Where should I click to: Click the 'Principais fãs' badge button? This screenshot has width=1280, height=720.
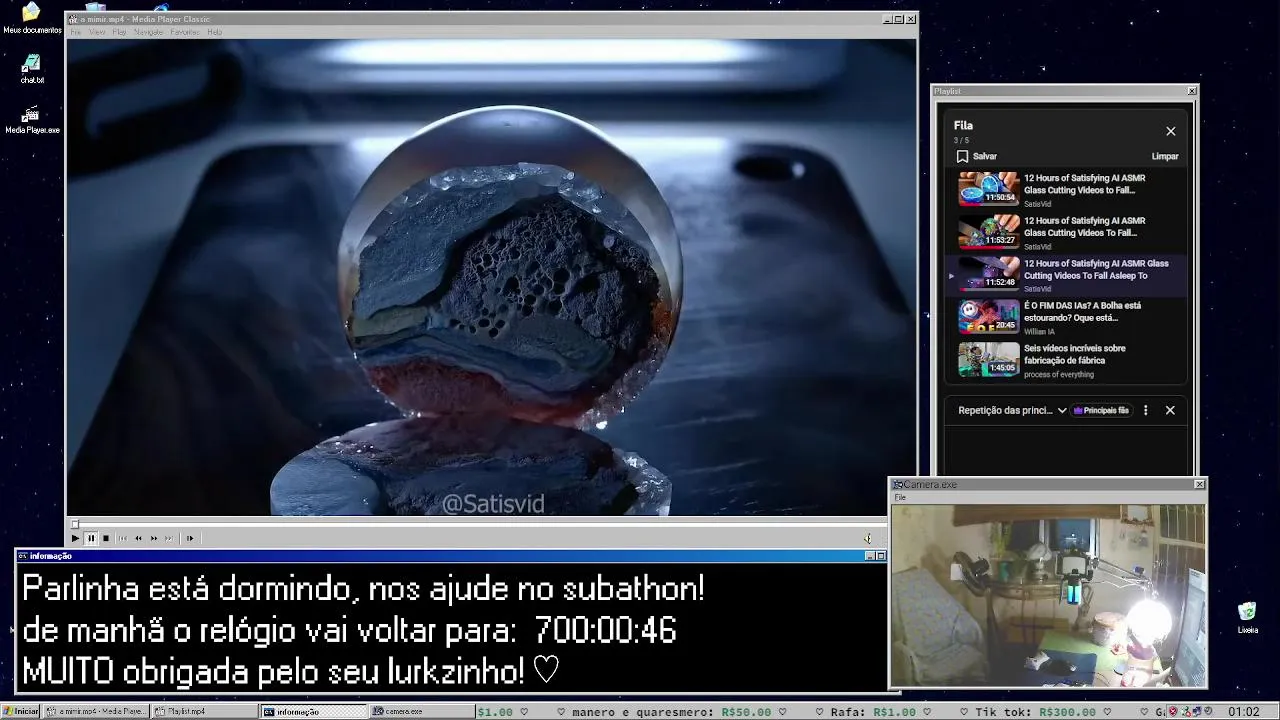(x=1101, y=410)
